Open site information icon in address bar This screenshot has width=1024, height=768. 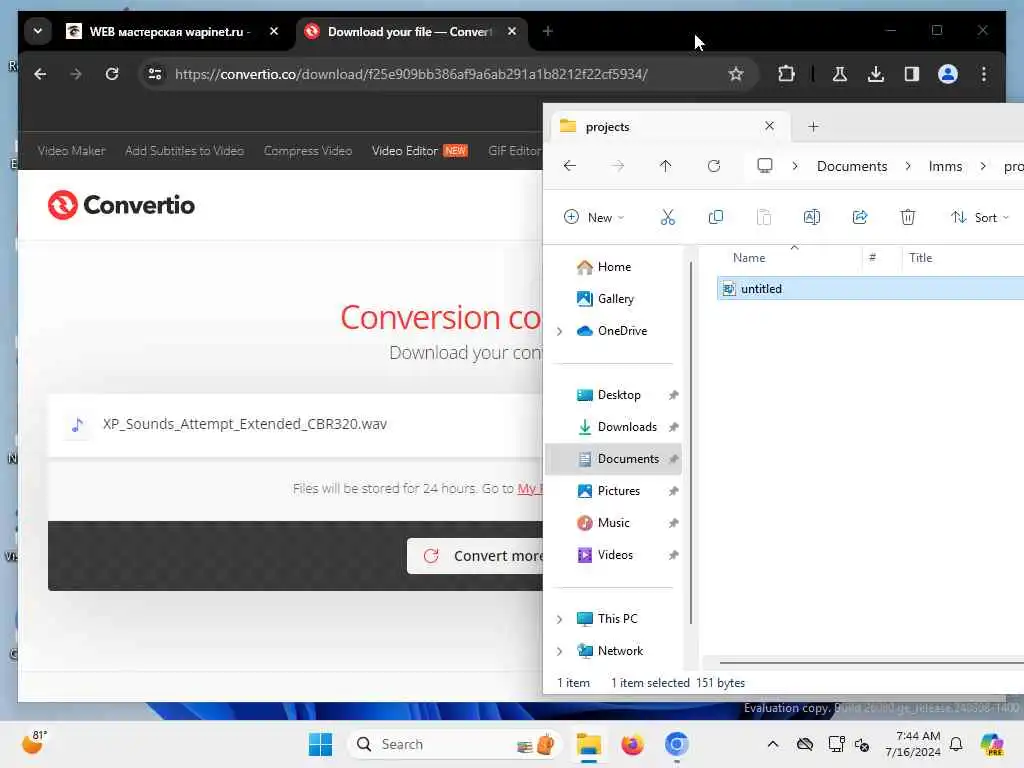coord(155,74)
